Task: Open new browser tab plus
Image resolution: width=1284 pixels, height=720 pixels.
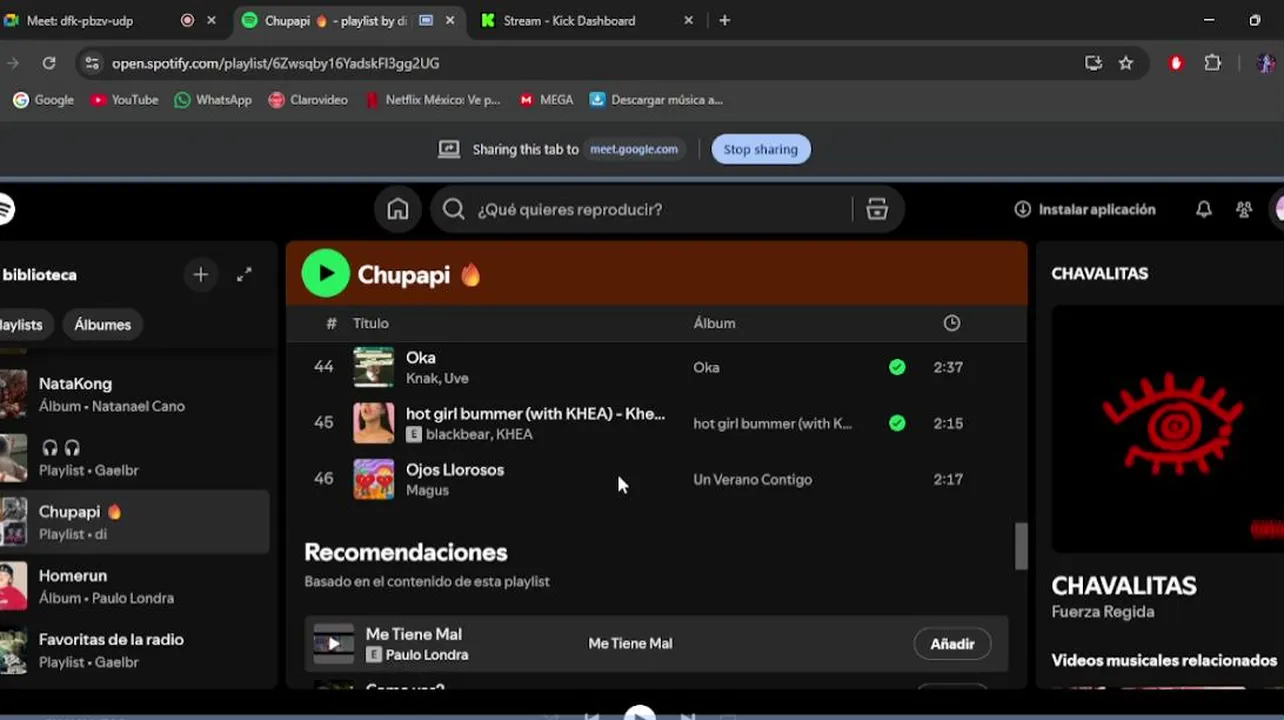Action: [x=724, y=20]
